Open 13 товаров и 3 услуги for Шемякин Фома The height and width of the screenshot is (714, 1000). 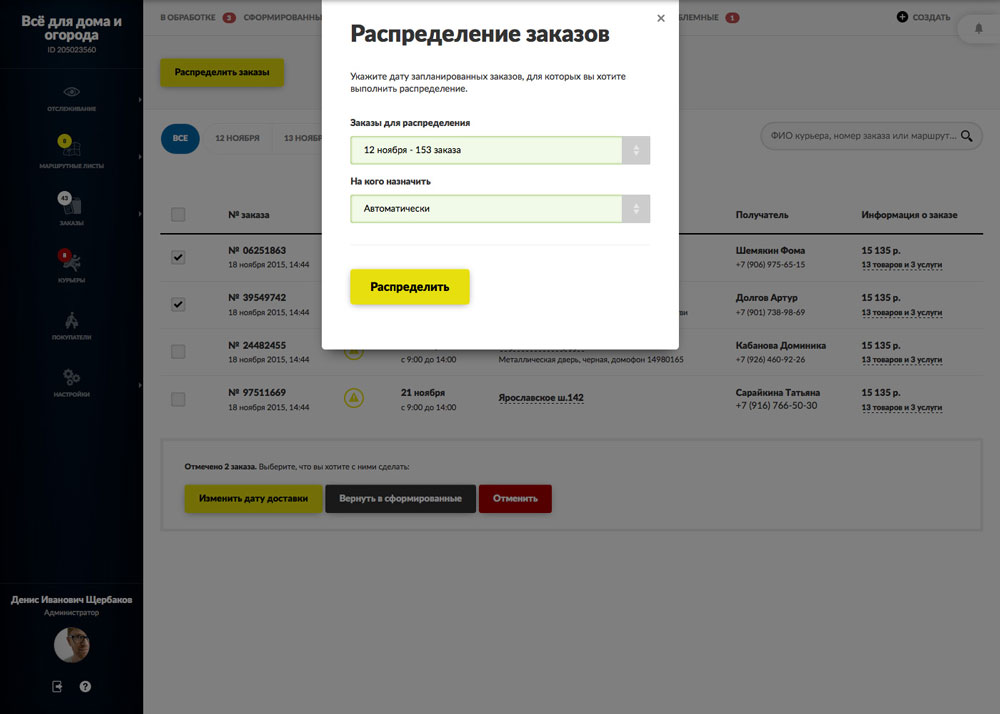tap(901, 265)
